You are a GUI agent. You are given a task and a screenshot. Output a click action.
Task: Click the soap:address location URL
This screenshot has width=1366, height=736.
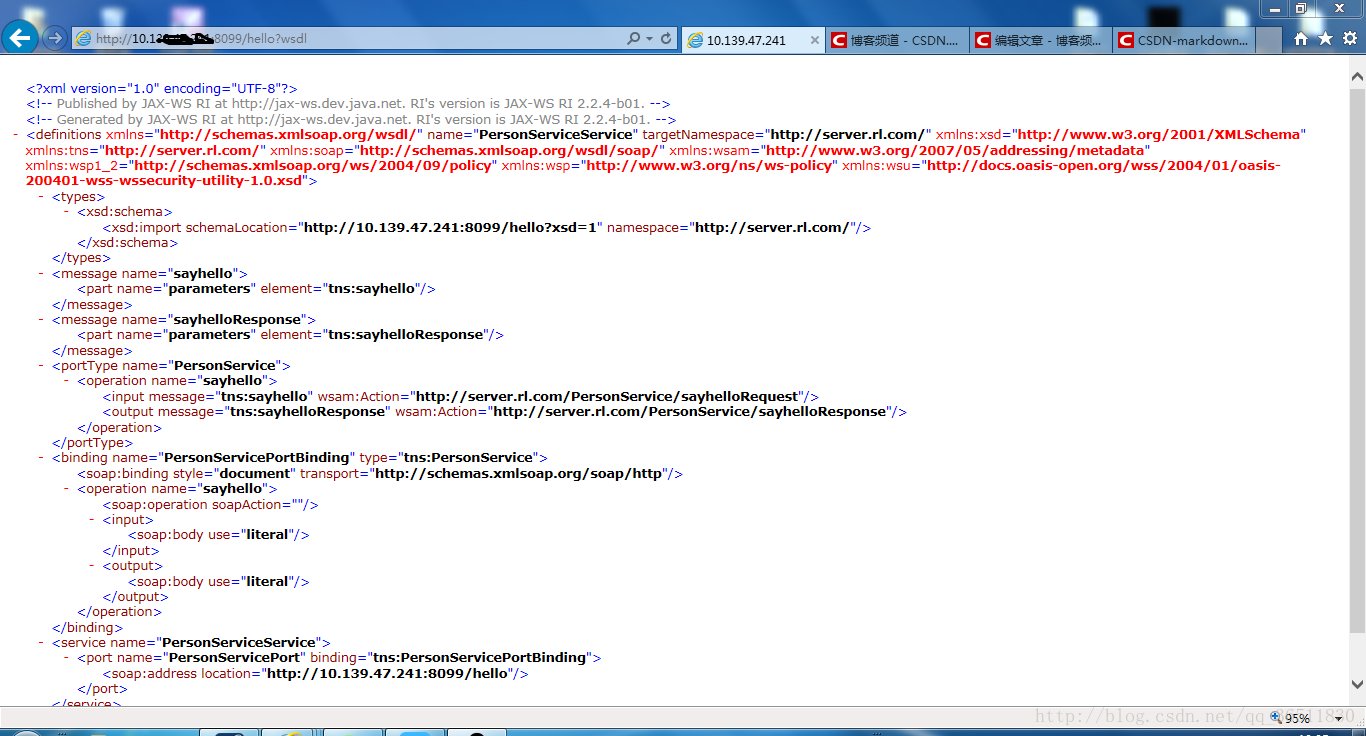click(x=386, y=673)
